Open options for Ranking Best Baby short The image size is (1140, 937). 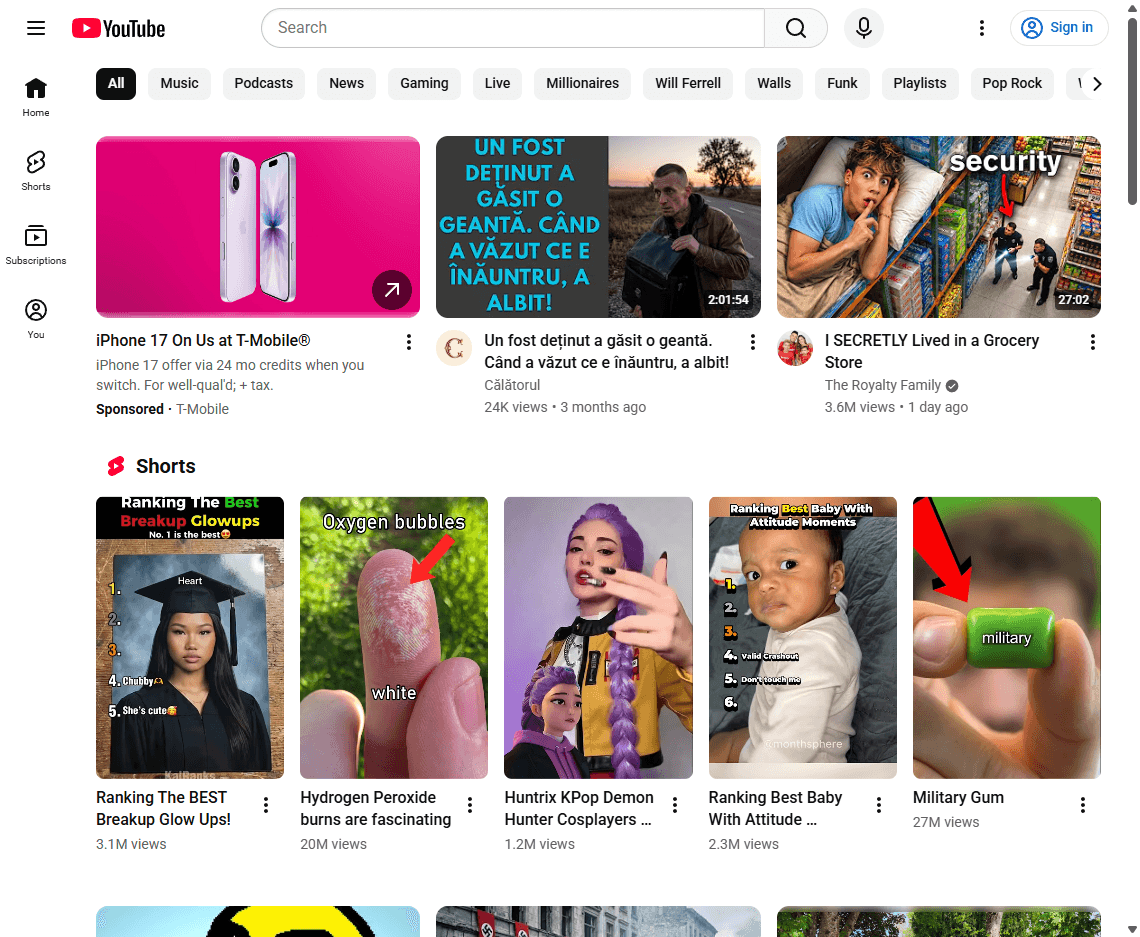tap(879, 805)
